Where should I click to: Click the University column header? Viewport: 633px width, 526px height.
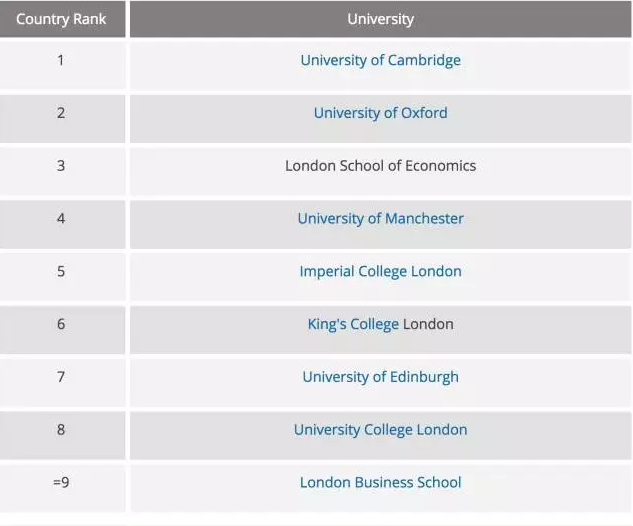pos(380,19)
